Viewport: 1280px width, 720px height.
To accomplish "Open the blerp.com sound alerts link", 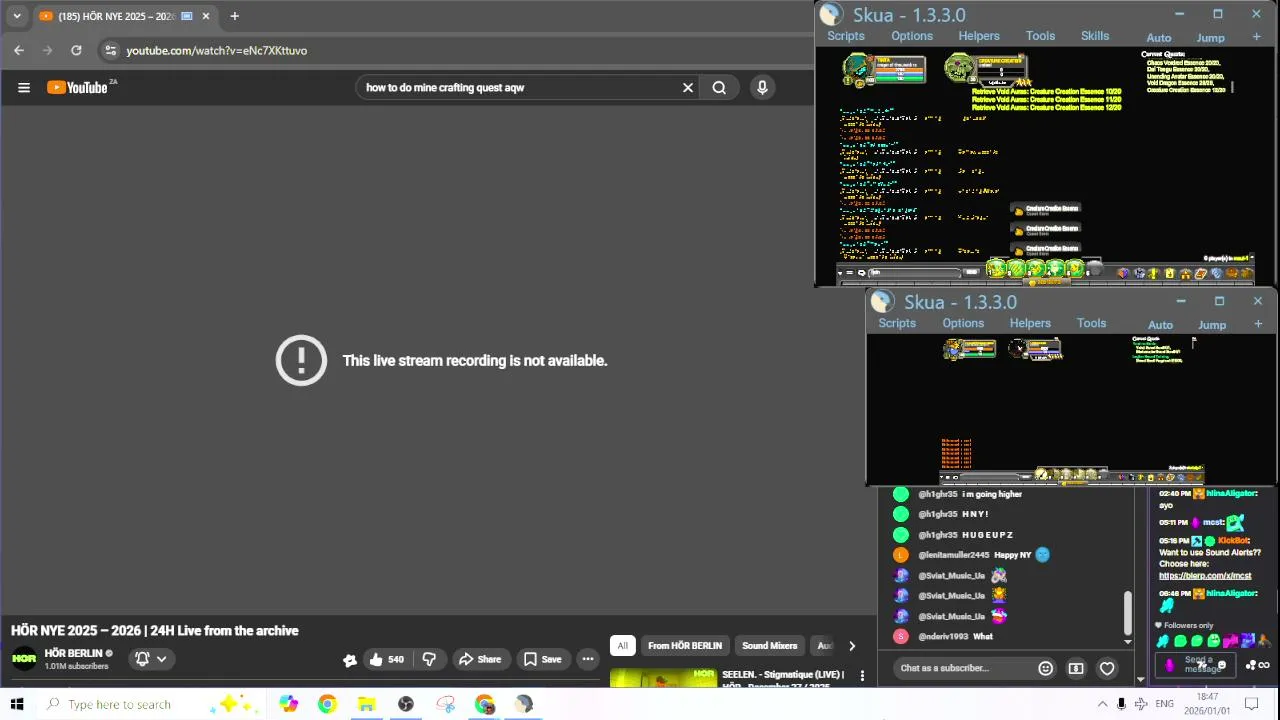I will (1205, 575).
